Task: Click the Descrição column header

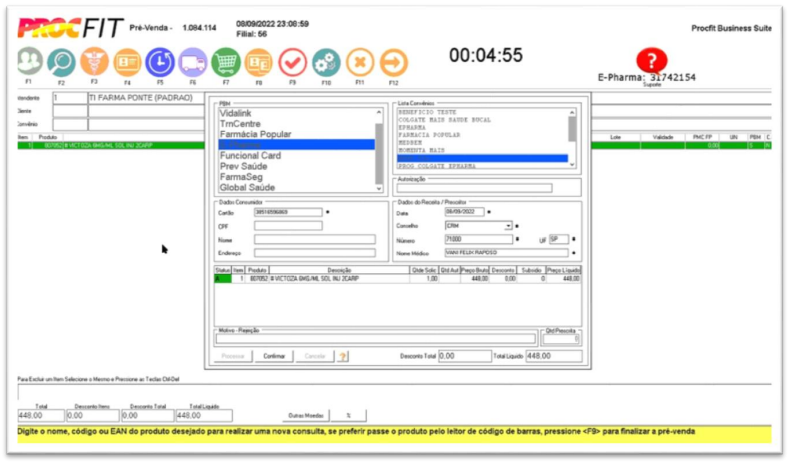Action: [339, 271]
